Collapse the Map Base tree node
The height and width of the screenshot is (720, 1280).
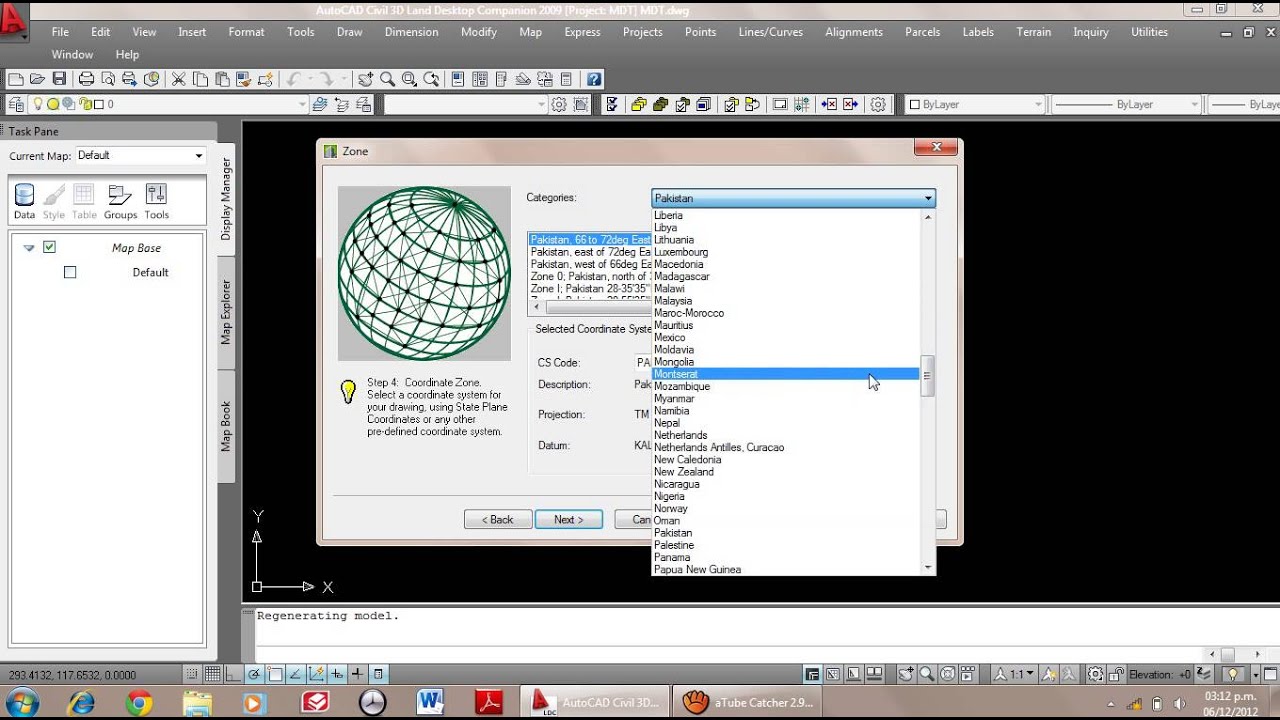pyautogui.click(x=29, y=248)
